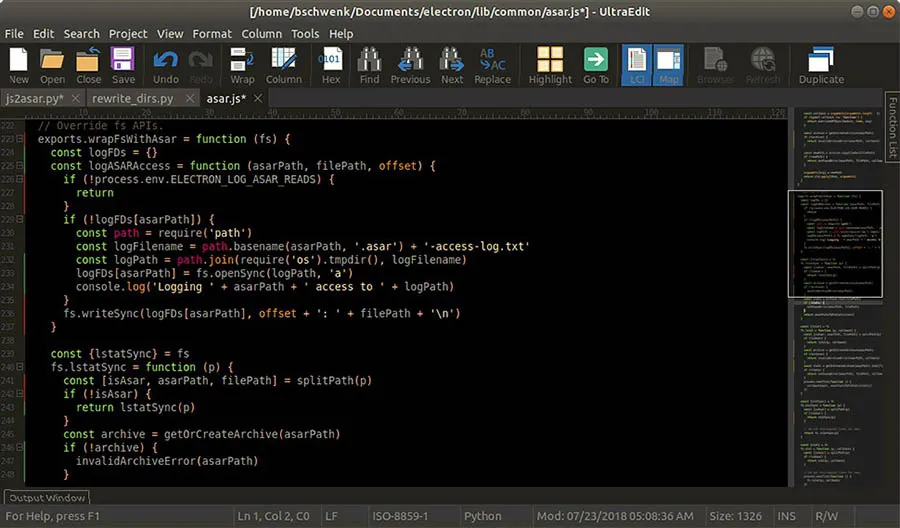Image resolution: width=900 pixels, height=528 pixels.
Task: Switch to the rewrite_dirs.py tab
Action: coord(131,98)
